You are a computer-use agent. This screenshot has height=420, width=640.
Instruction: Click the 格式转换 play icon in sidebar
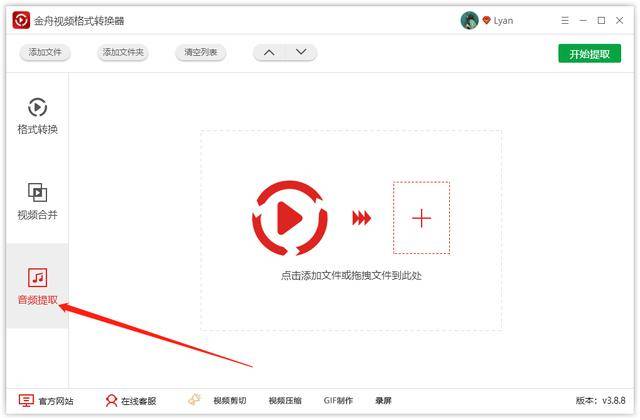(37, 107)
